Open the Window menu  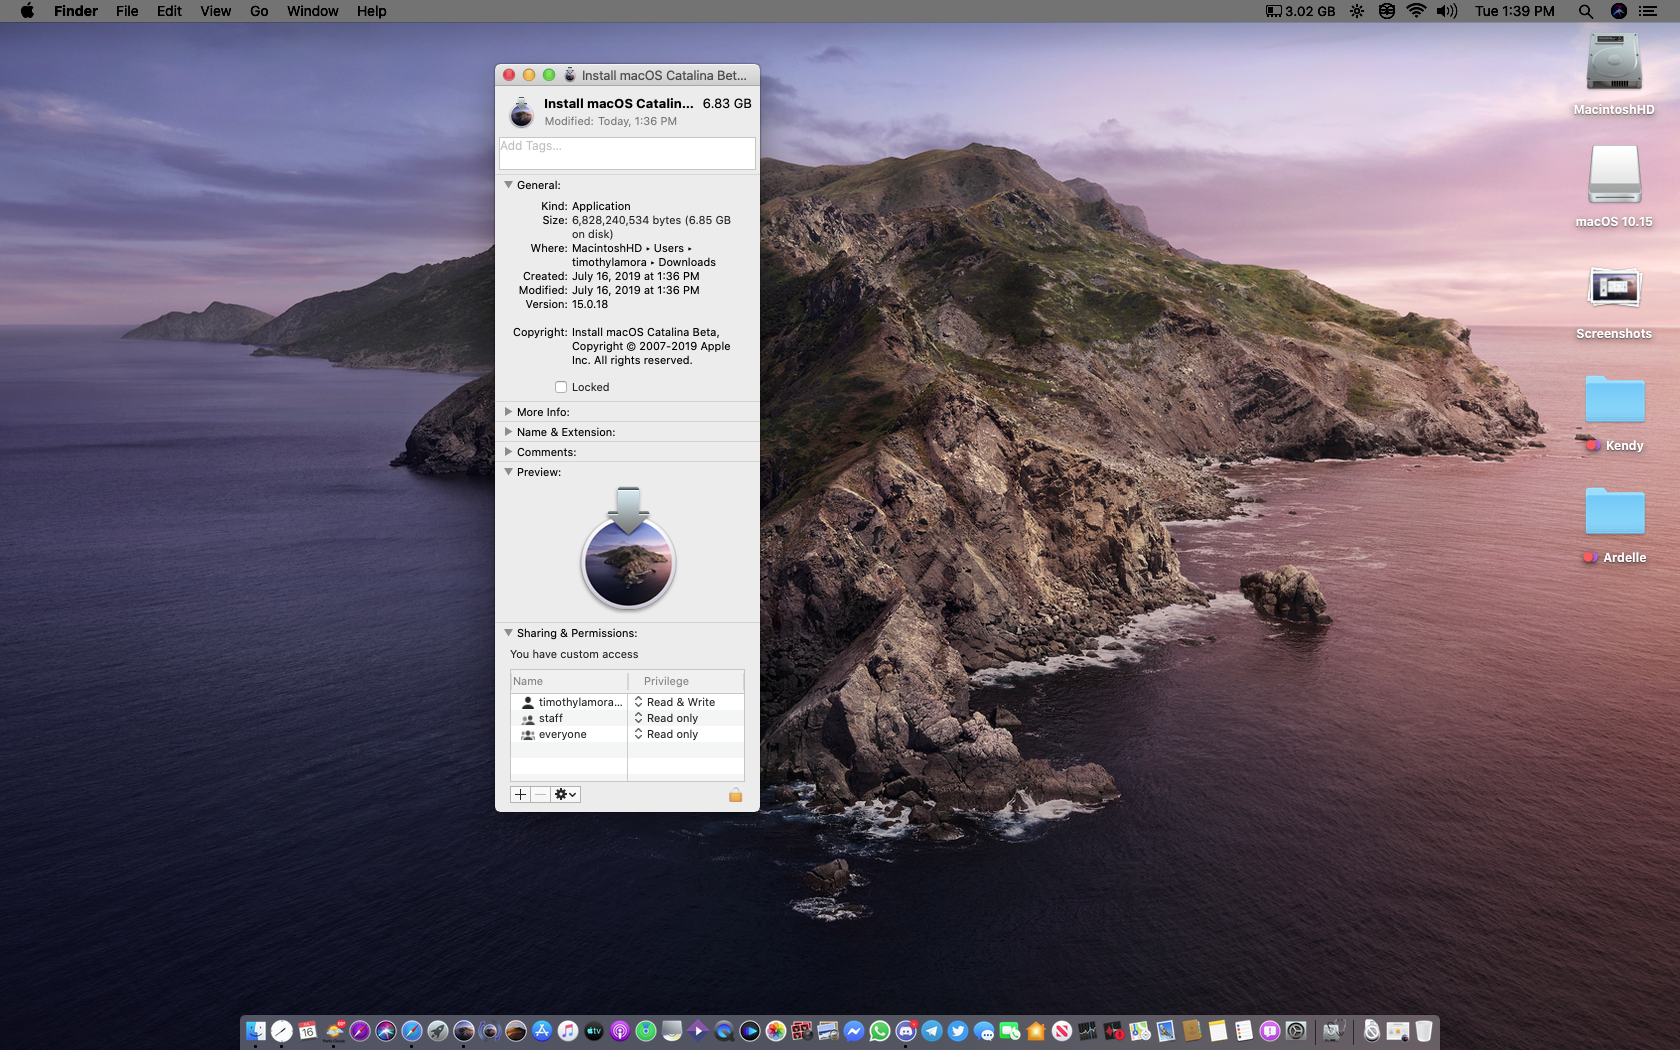click(312, 11)
